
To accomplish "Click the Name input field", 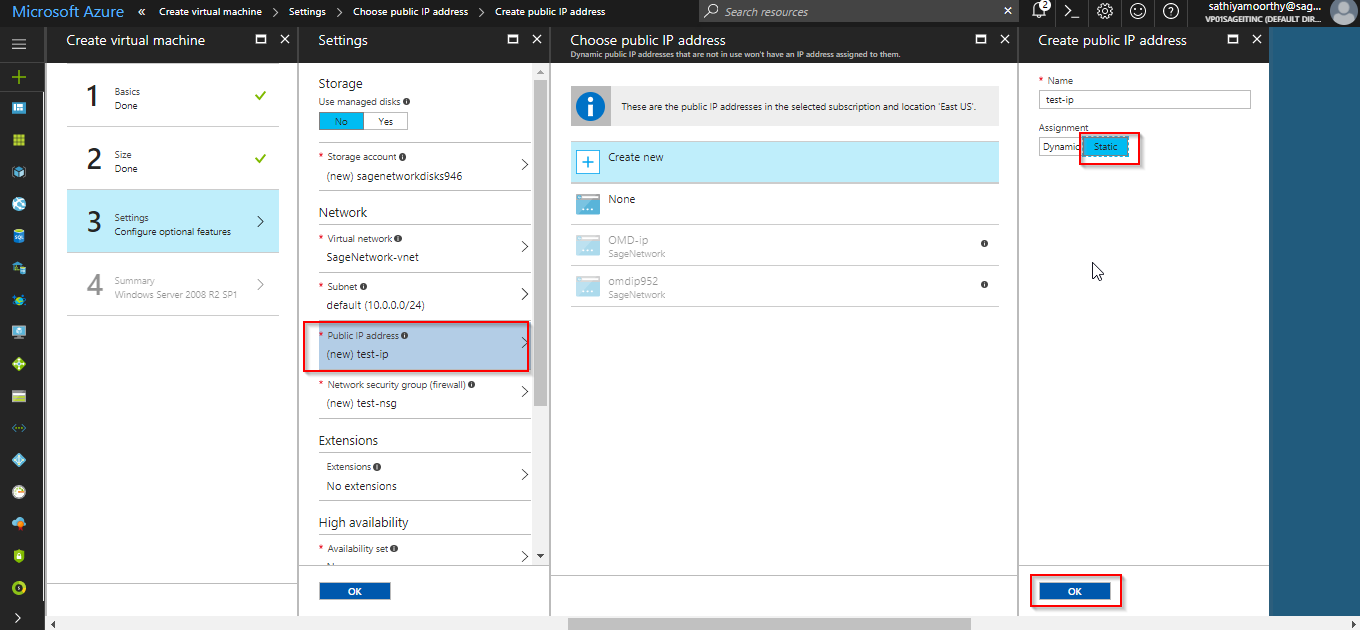I will pyautogui.click(x=1144, y=100).
